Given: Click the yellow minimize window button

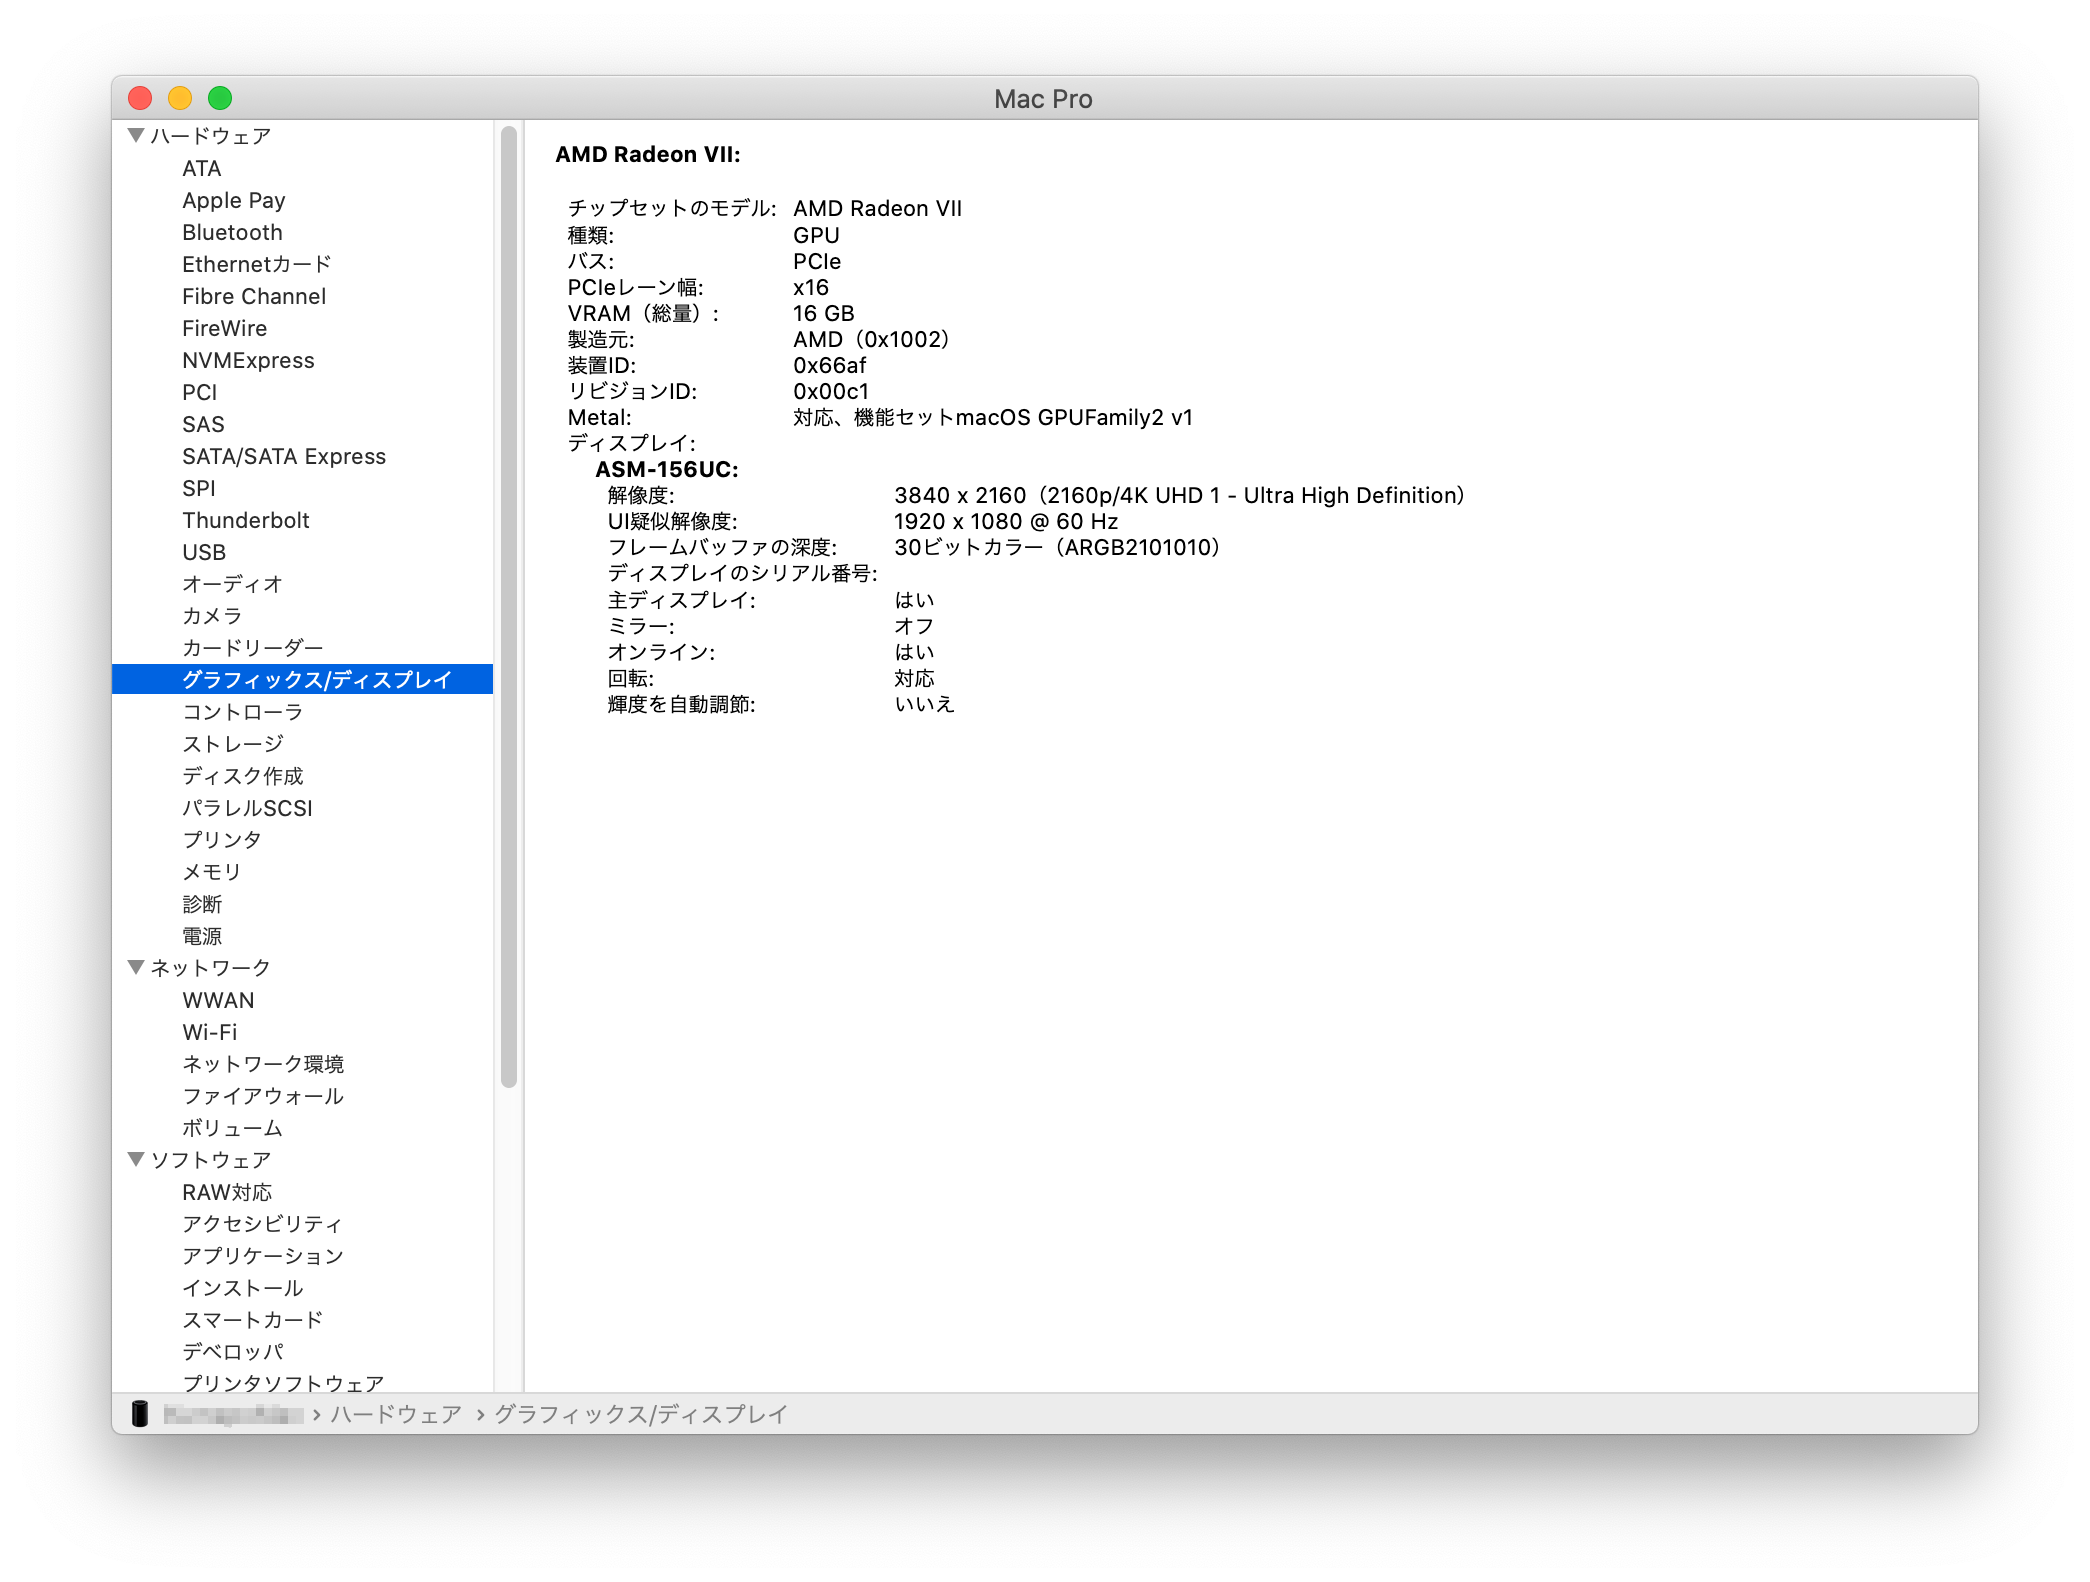Looking at the screenshot, I should point(180,98).
